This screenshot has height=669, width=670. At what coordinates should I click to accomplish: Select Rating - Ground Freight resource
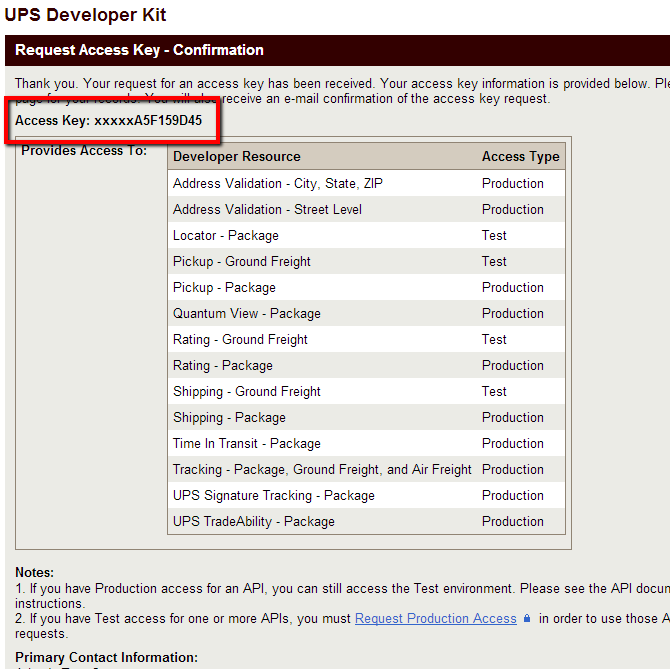[x=240, y=340]
